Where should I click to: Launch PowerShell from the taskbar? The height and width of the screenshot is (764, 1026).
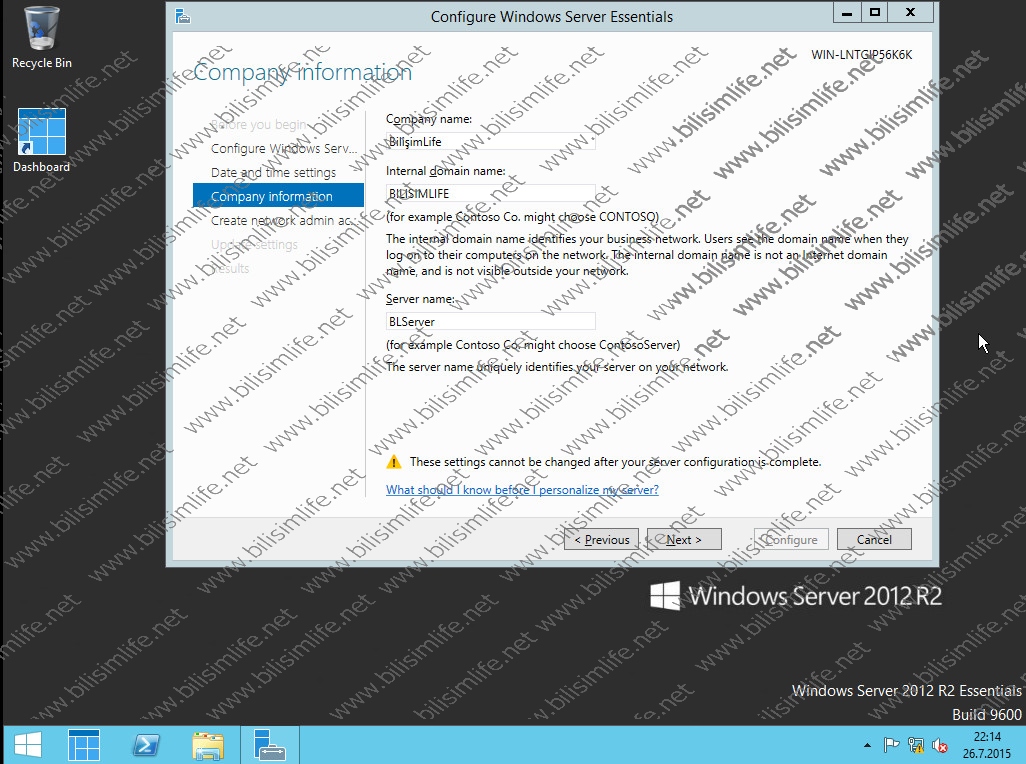(145, 744)
